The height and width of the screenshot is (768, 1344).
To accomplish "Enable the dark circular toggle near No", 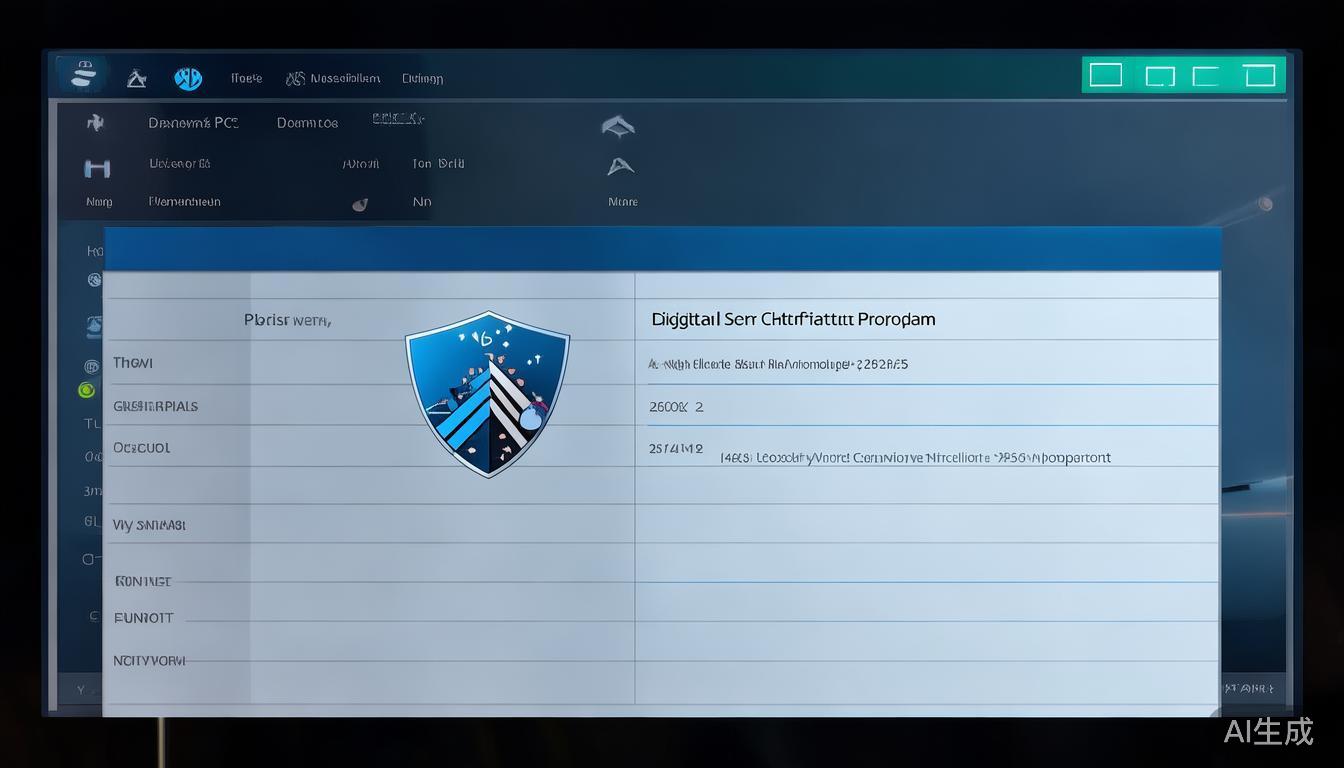I will [360, 202].
